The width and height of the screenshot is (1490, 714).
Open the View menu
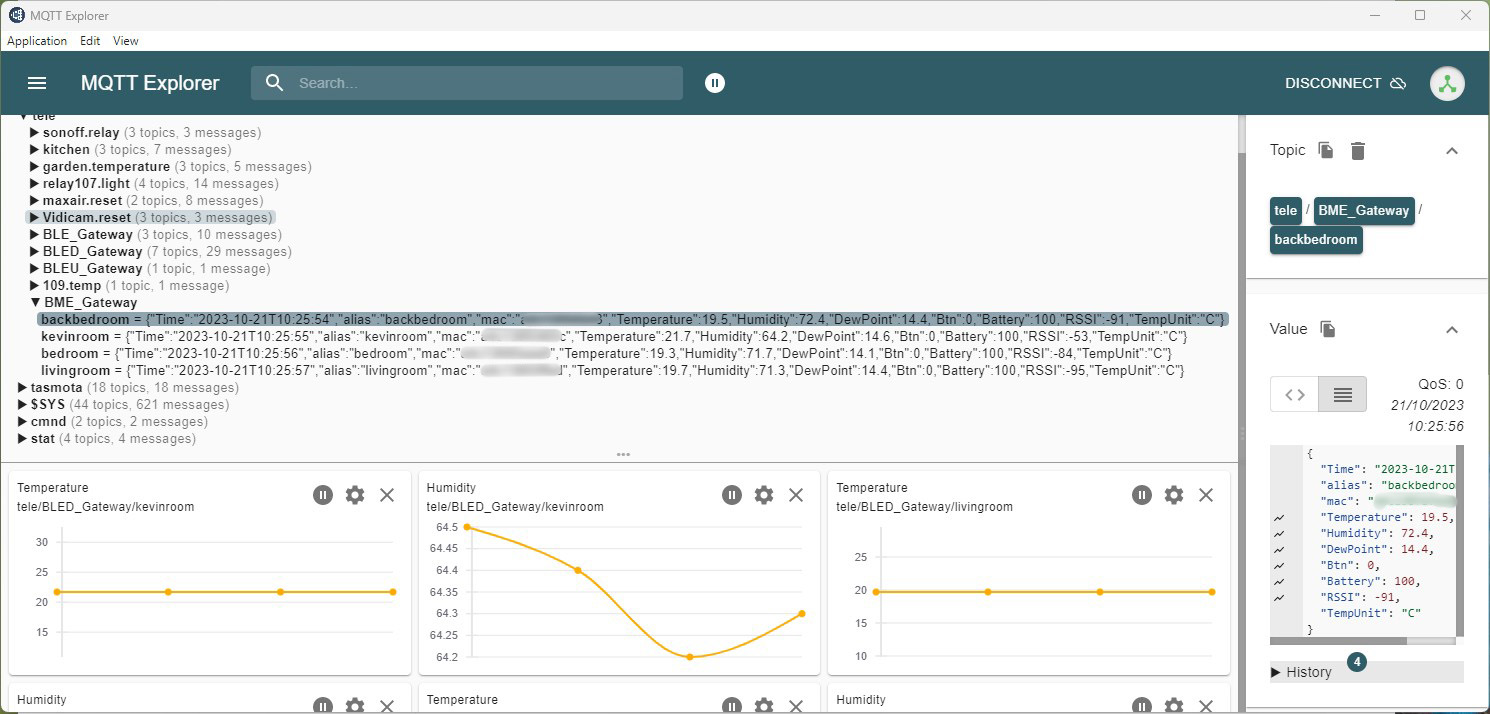[126, 41]
